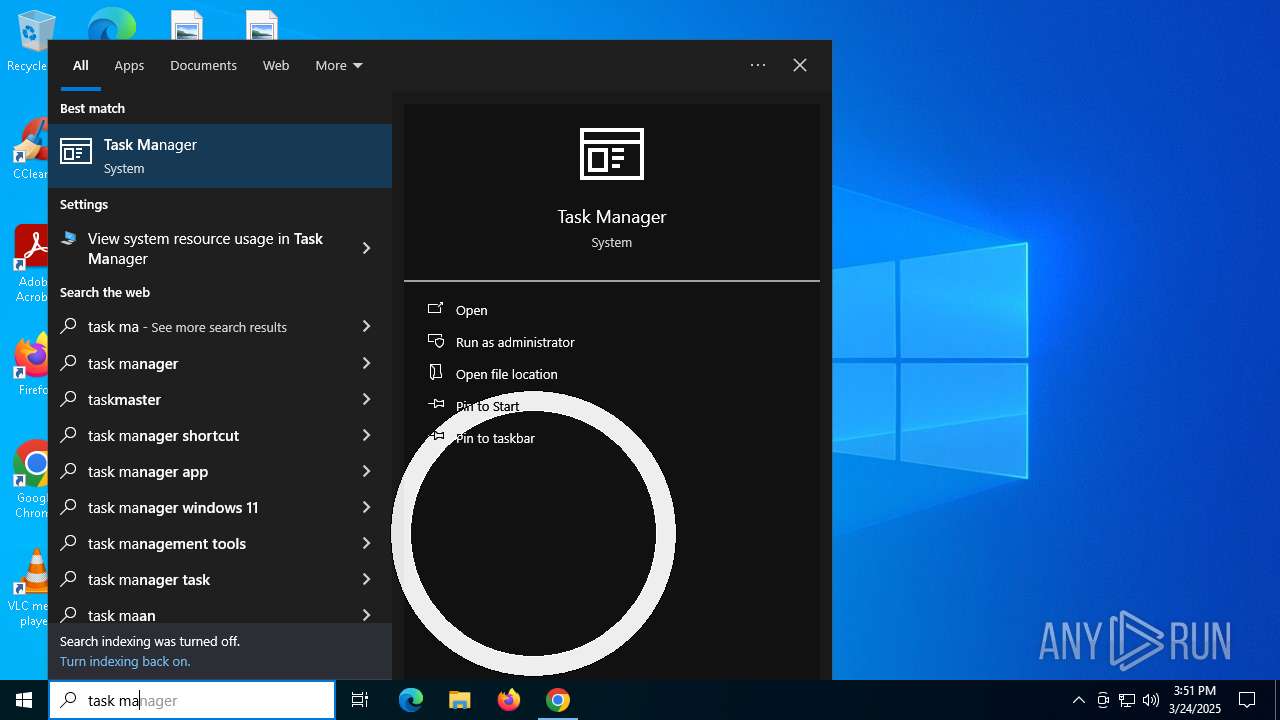Click the Open file location icon
The image size is (1280, 720).
tap(435, 373)
